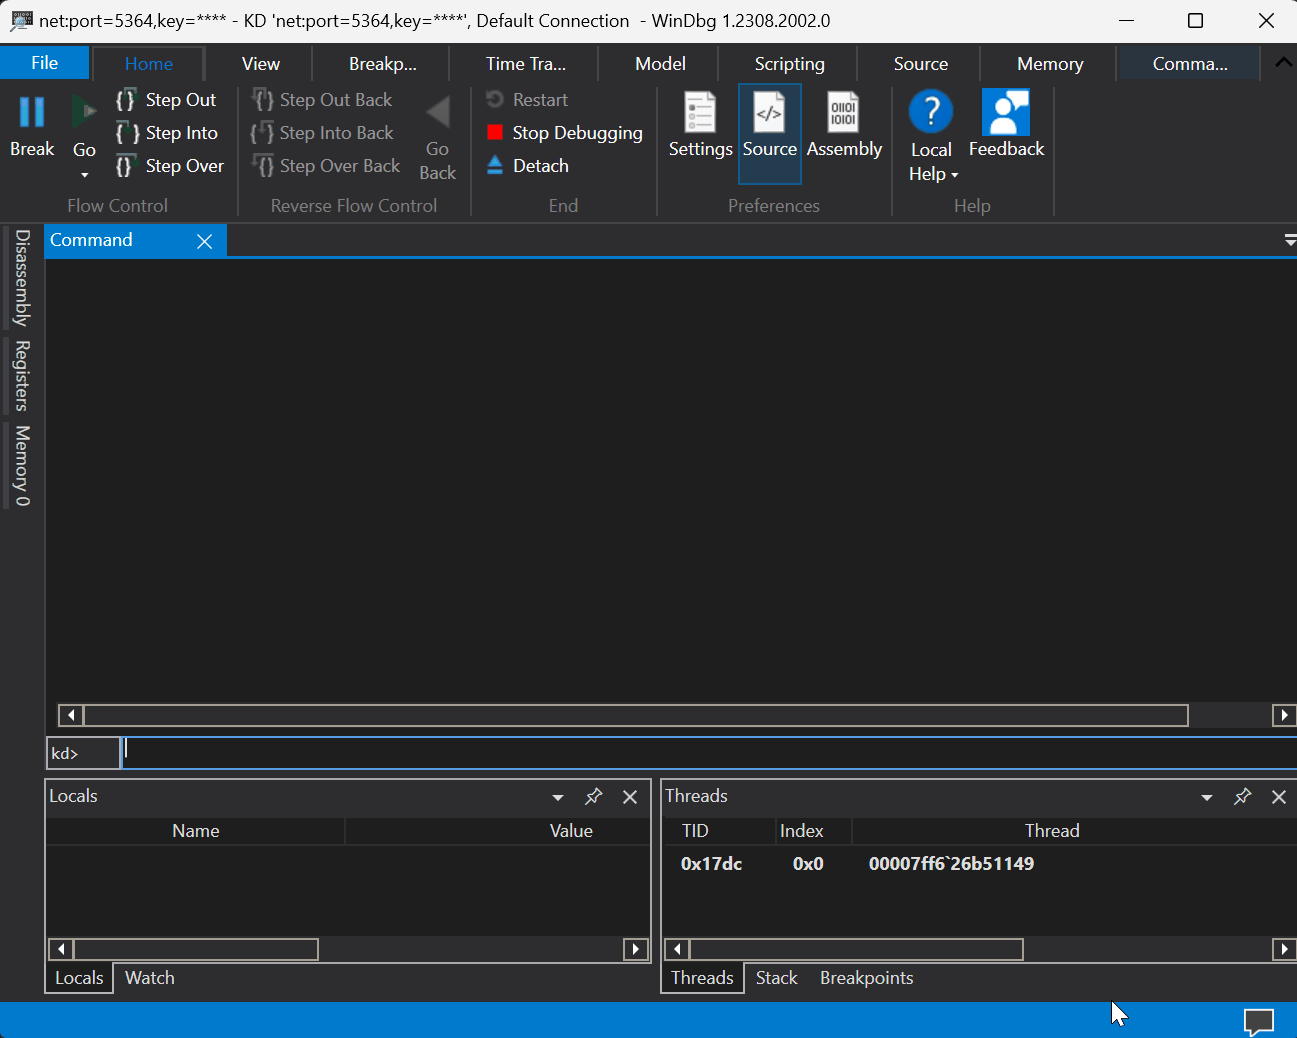This screenshot has height=1038, width=1297.
Task: Click Restart in End group
Action: coord(527,100)
